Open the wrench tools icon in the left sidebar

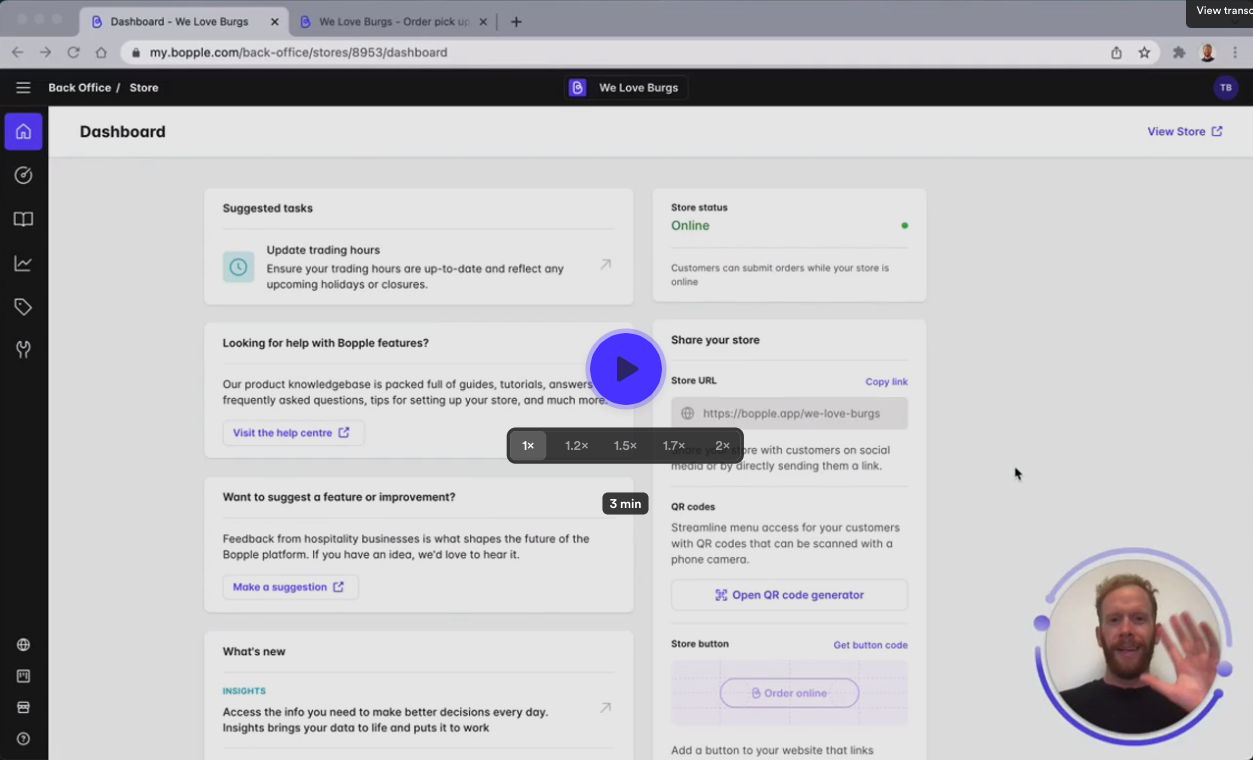[23, 350]
